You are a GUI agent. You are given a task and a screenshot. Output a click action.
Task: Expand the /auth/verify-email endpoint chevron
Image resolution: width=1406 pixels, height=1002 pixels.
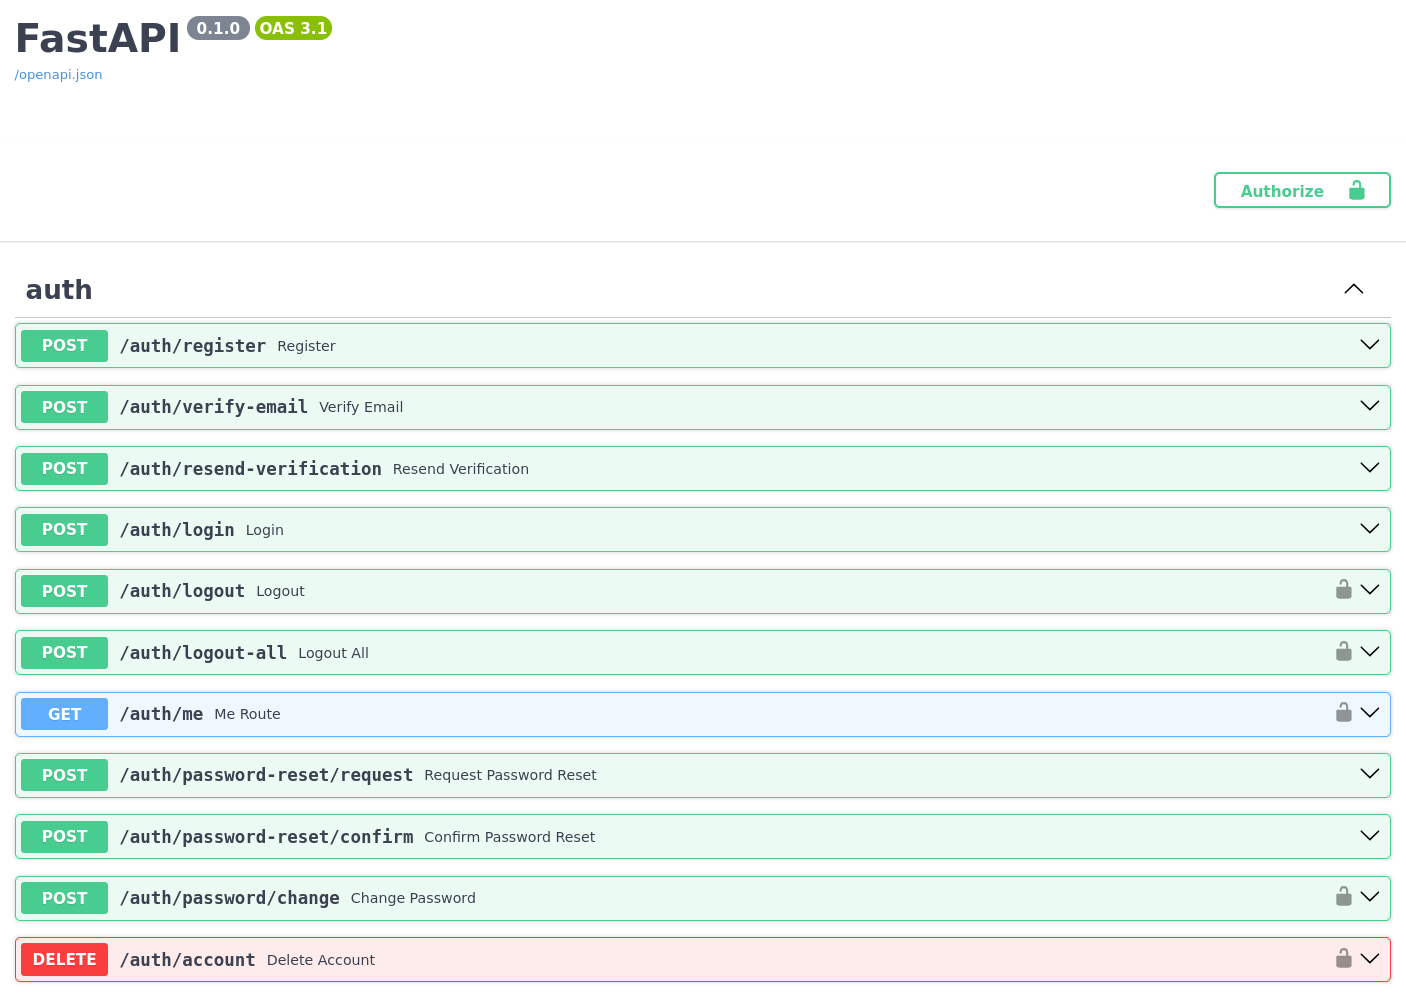coord(1370,406)
